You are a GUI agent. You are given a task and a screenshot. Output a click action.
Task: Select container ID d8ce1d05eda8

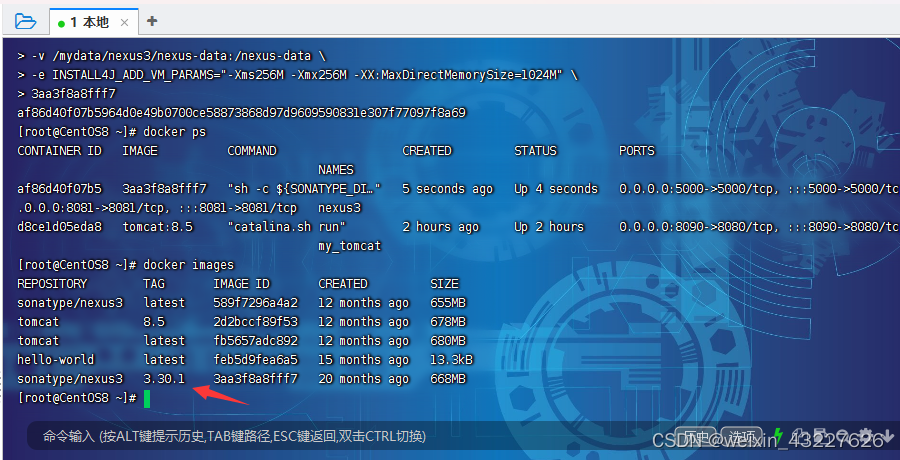pos(60,227)
